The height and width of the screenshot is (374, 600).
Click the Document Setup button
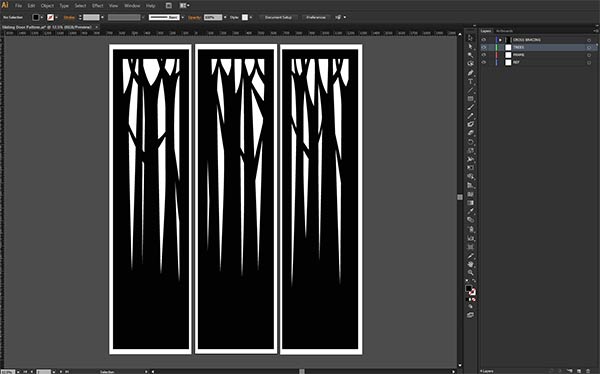click(x=278, y=17)
